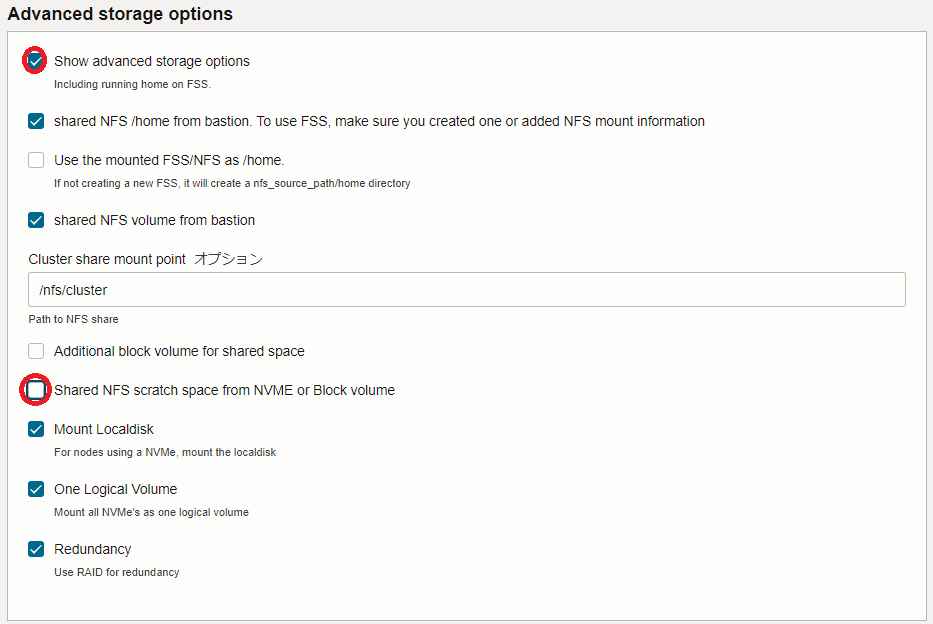Uncheck the Mount Localdisk checkbox
The height and width of the screenshot is (624, 933).
click(36, 429)
